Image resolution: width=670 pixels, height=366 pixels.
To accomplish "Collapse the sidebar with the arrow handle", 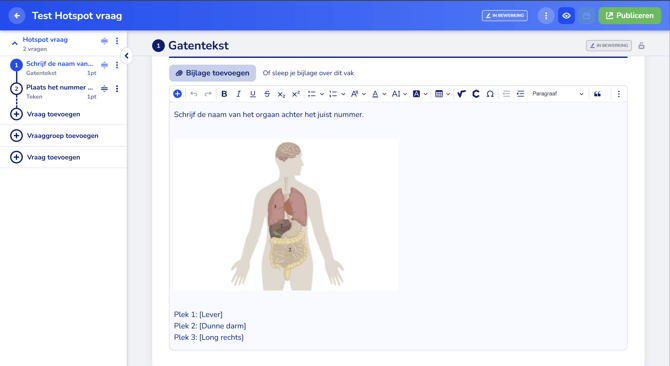I will pos(126,56).
